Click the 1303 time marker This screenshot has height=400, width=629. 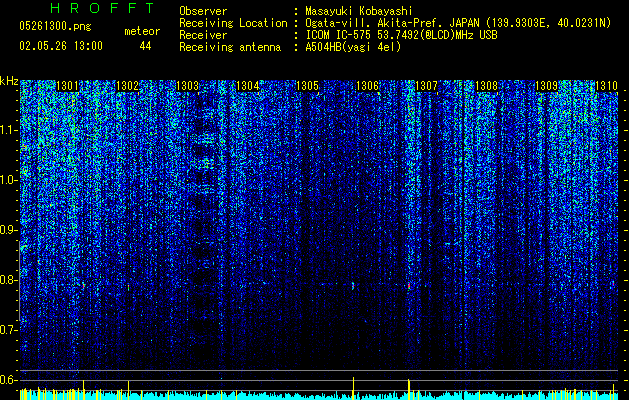187,86
